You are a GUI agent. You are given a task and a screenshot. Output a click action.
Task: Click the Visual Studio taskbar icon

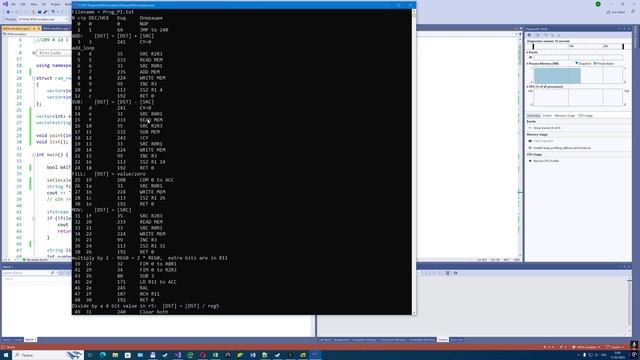[178, 355]
